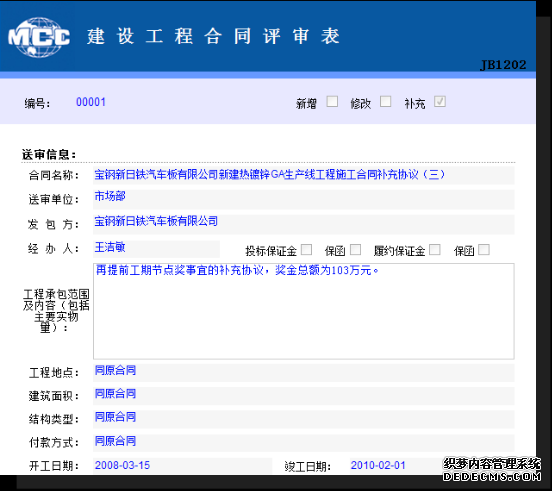Check the 修改 checkbox
Viewport: 552px width, 491px height.
tap(385, 102)
